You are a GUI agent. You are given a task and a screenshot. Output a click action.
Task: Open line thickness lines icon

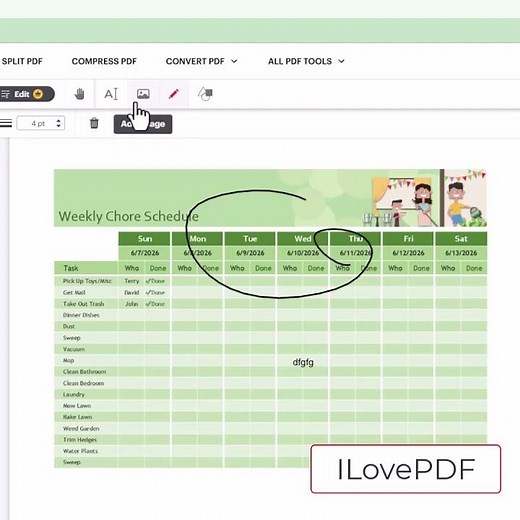pyautogui.click(x=6, y=123)
